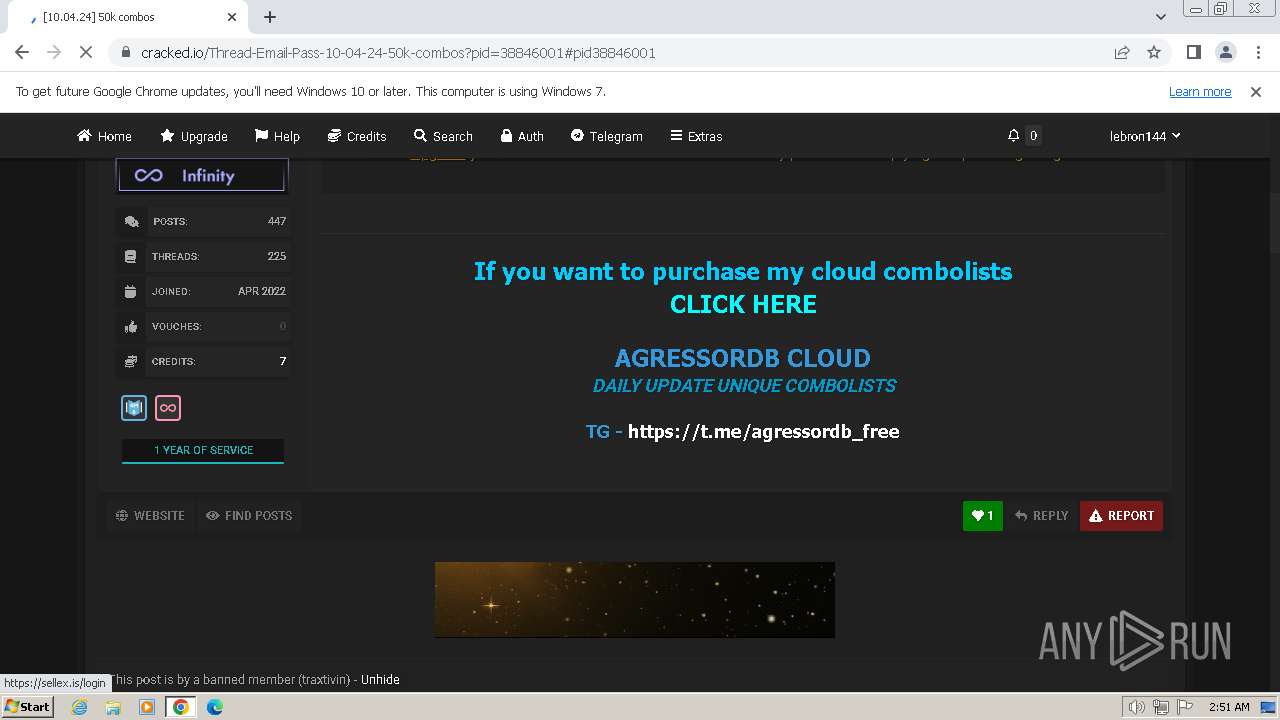
Task: Bookmark this tab with the star icon
Action: click(1154, 52)
